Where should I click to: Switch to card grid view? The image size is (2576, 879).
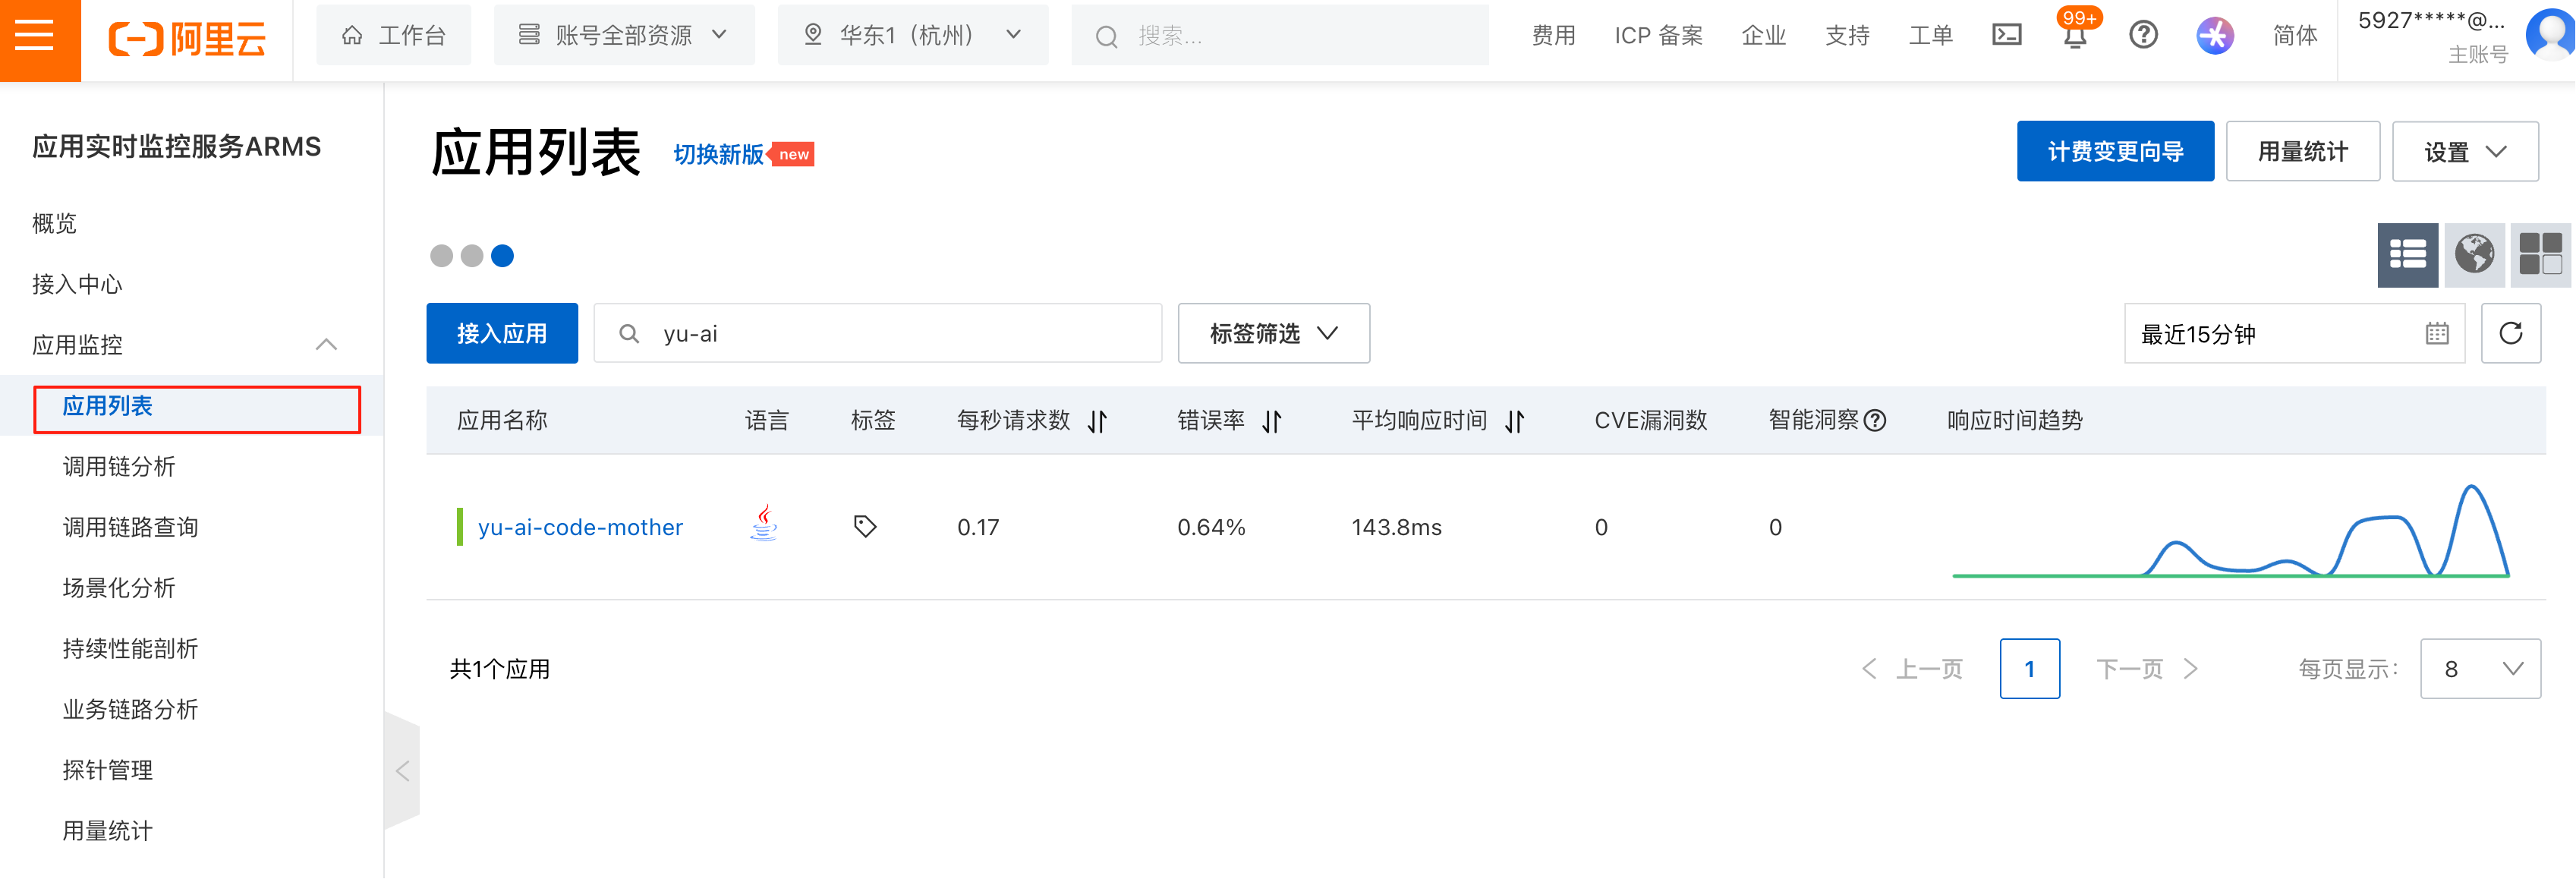(x=2540, y=254)
